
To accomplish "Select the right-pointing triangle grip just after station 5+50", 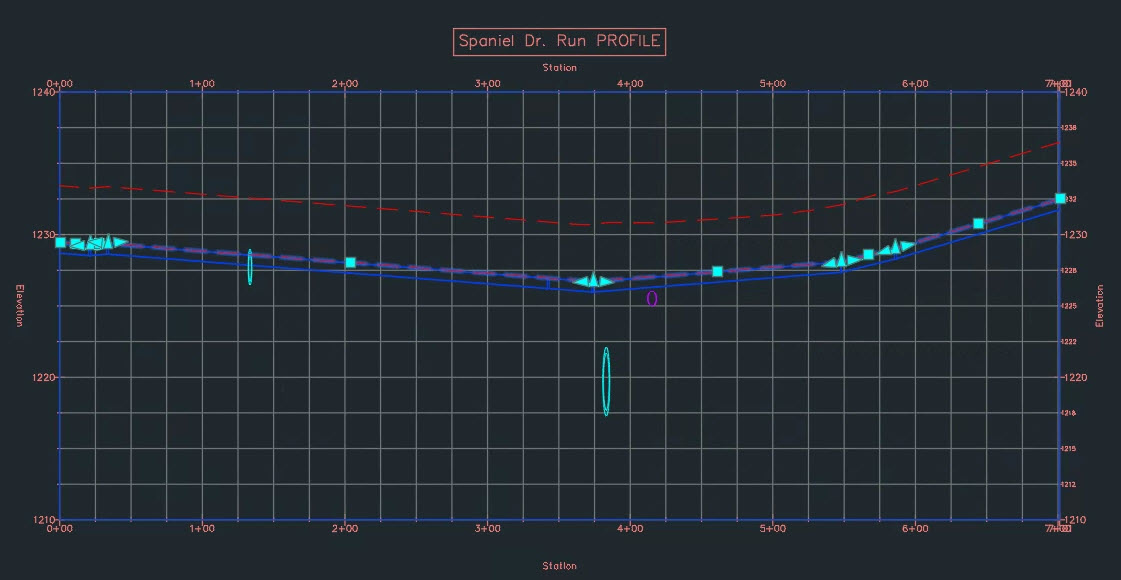I will click(x=854, y=260).
